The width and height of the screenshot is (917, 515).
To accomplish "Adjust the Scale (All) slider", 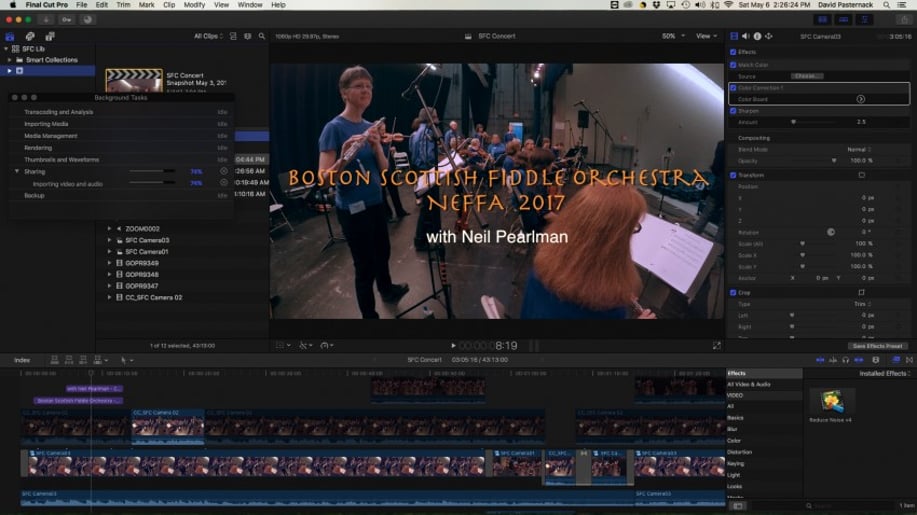I will pos(802,244).
